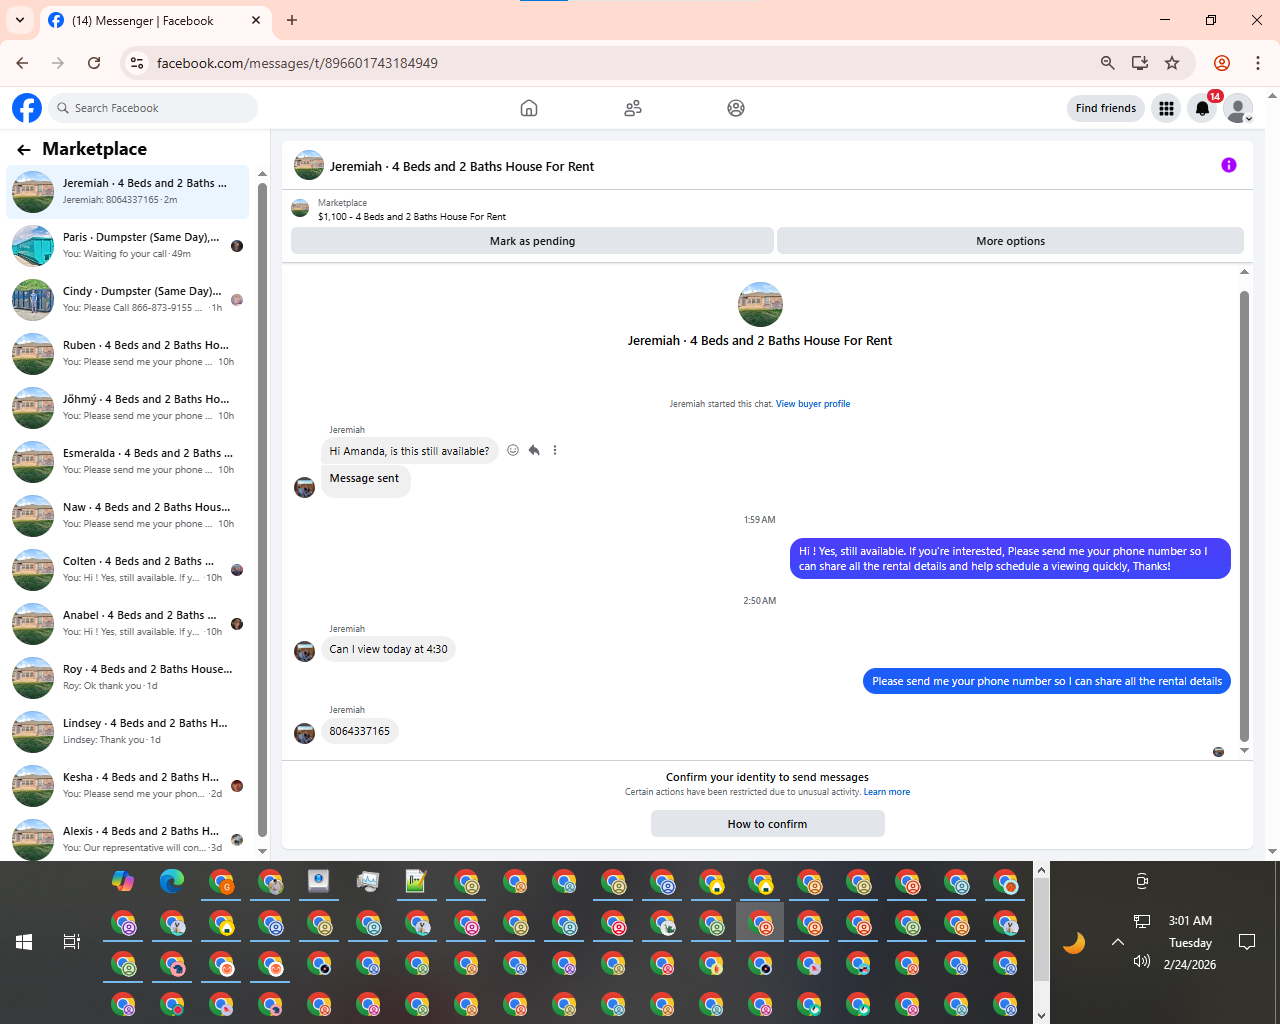This screenshot has width=1280, height=1024.
Task: Launch Copilot from the taskbar
Action: tap(123, 881)
